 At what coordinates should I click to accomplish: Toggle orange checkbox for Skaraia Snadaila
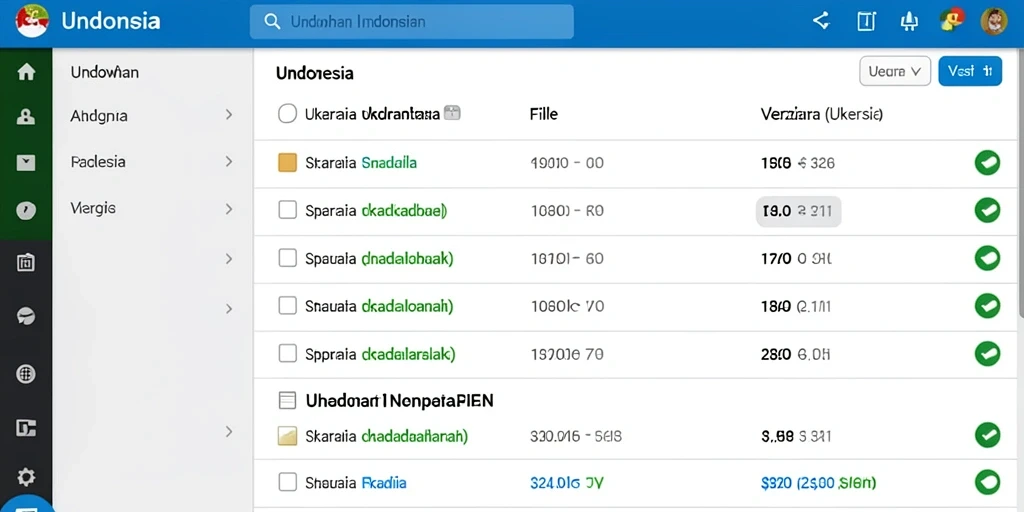287,163
